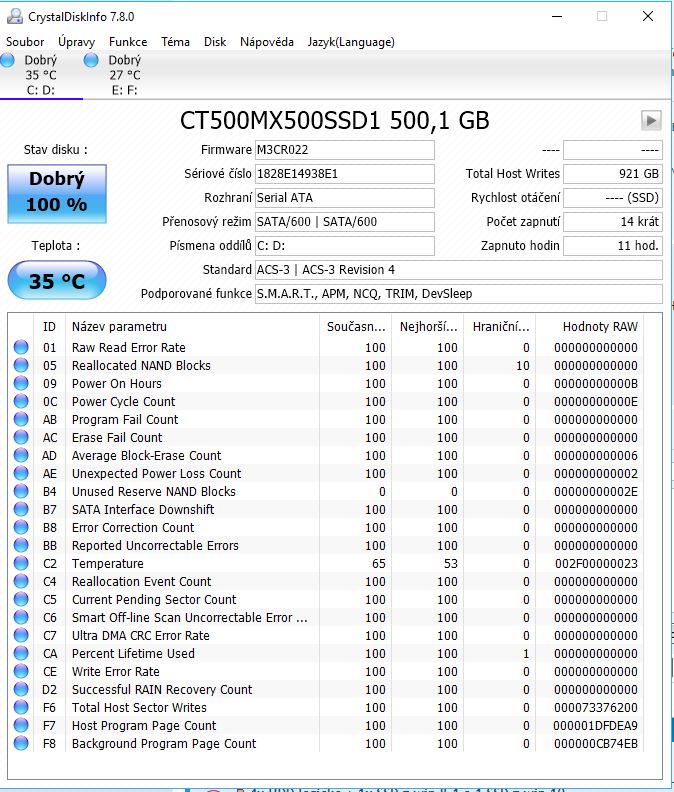Screen dimensions: 674x792
Task: Click the Firmware field M3CR022
Action: click(345, 150)
